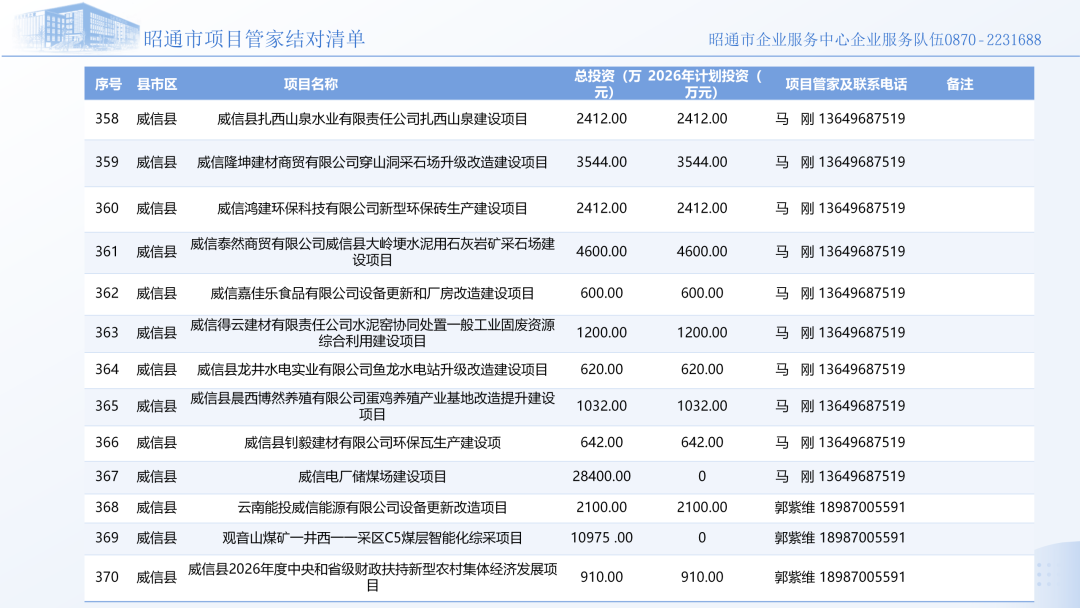Select row number 370

coord(107,577)
